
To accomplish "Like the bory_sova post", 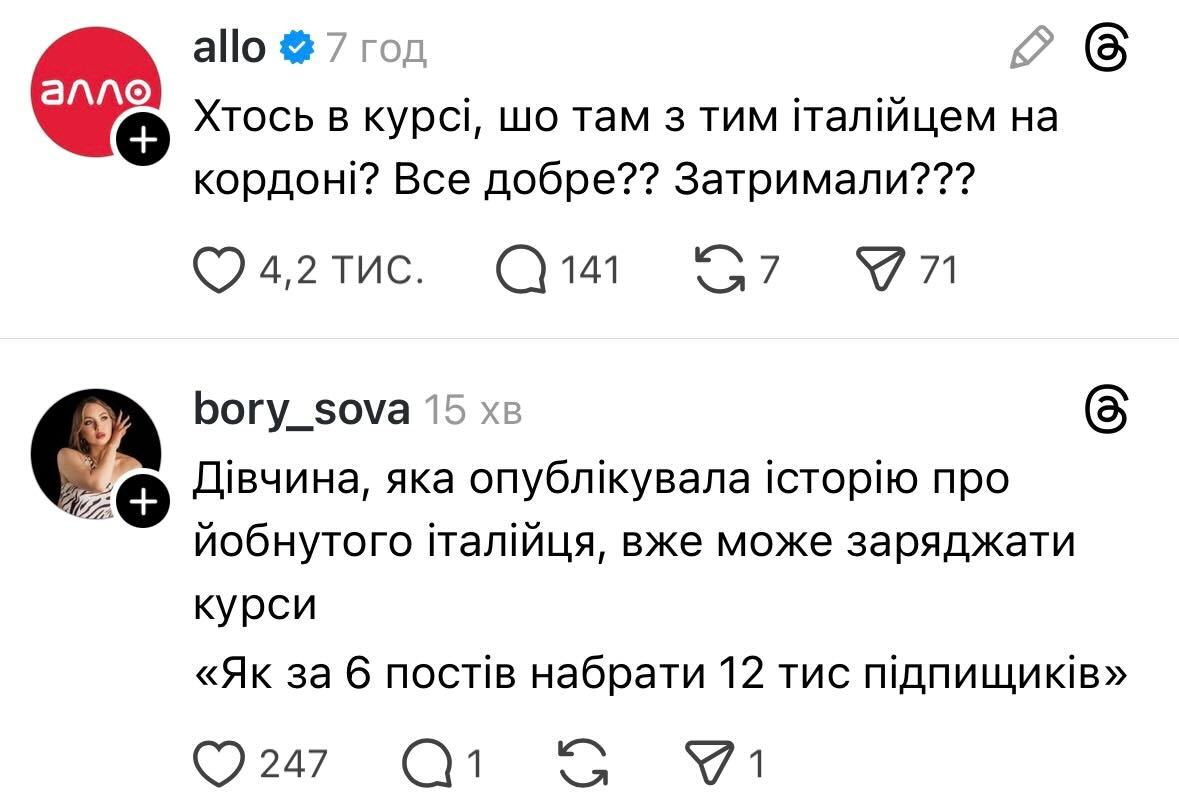I will click(x=220, y=764).
